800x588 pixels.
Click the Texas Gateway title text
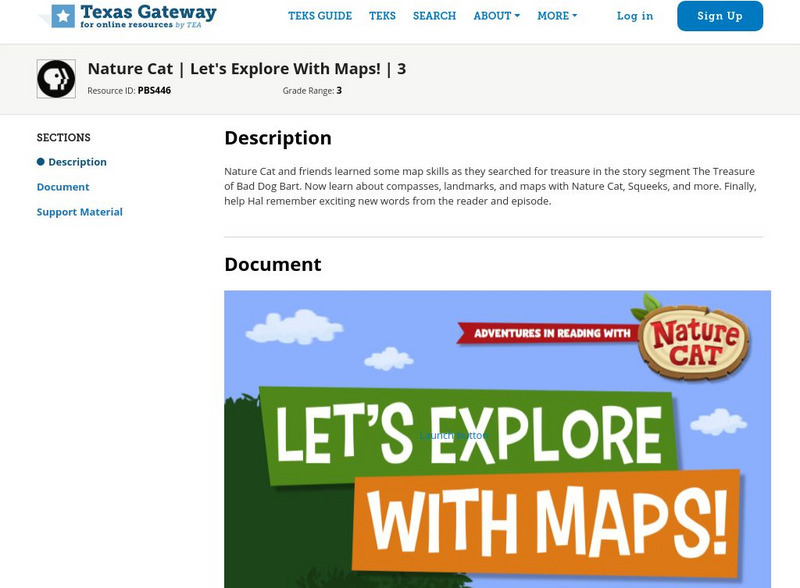click(148, 12)
